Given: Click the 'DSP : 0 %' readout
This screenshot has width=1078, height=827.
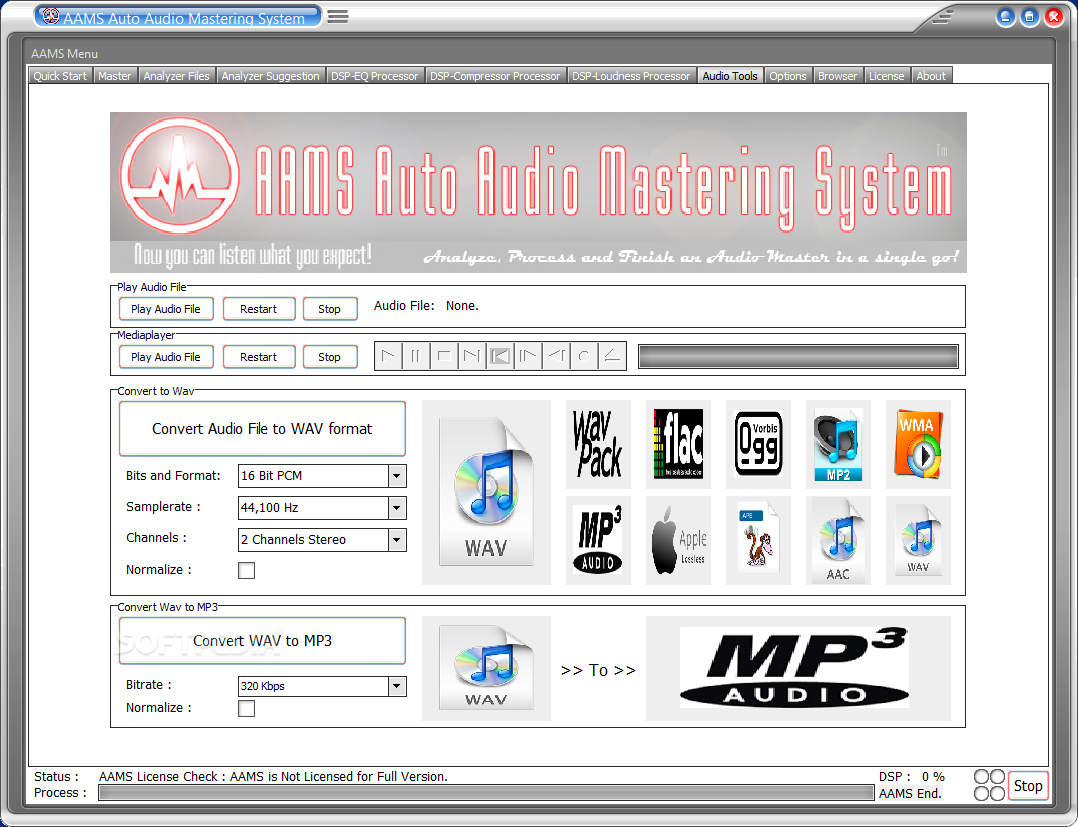Looking at the screenshot, I should pyautogui.click(x=912, y=776).
